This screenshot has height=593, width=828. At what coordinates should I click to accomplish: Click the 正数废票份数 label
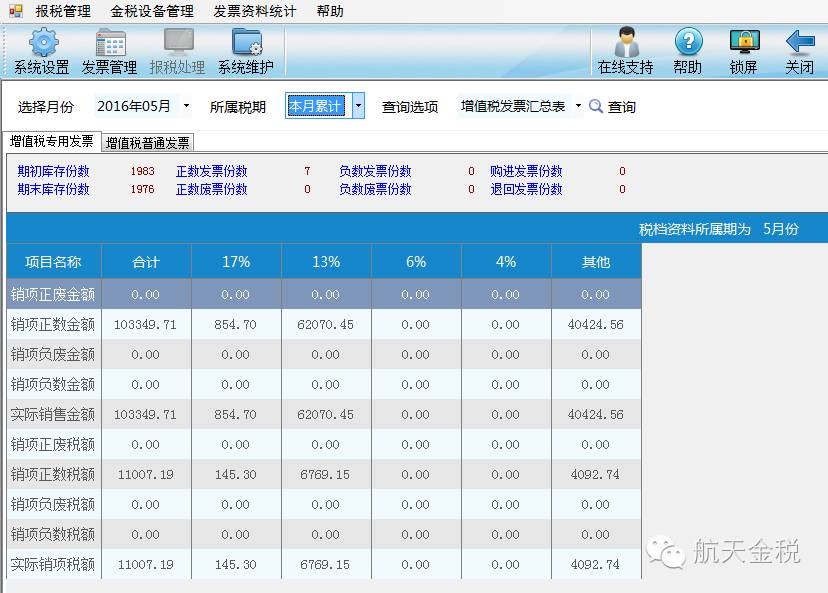coord(212,189)
